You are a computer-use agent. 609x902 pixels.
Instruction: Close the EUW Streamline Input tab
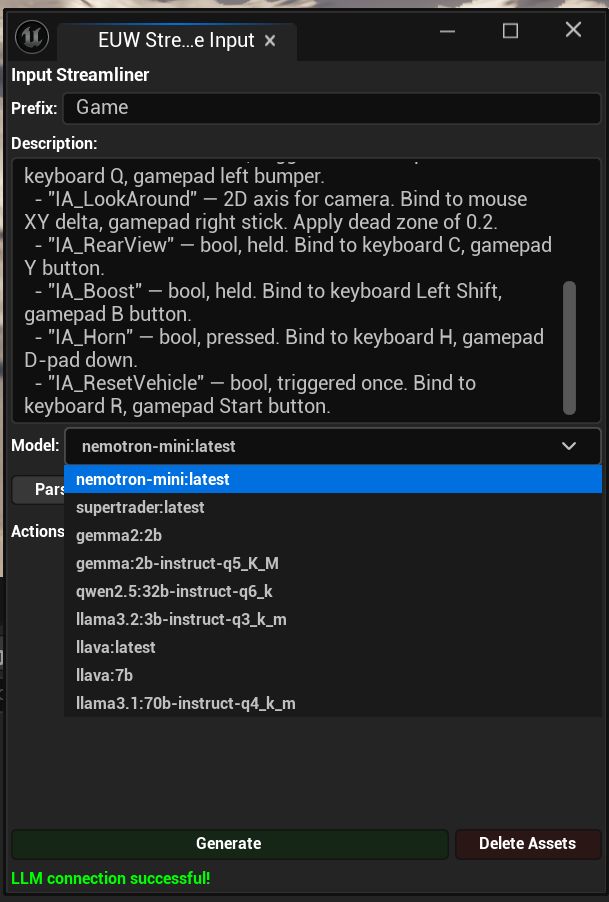point(269,41)
